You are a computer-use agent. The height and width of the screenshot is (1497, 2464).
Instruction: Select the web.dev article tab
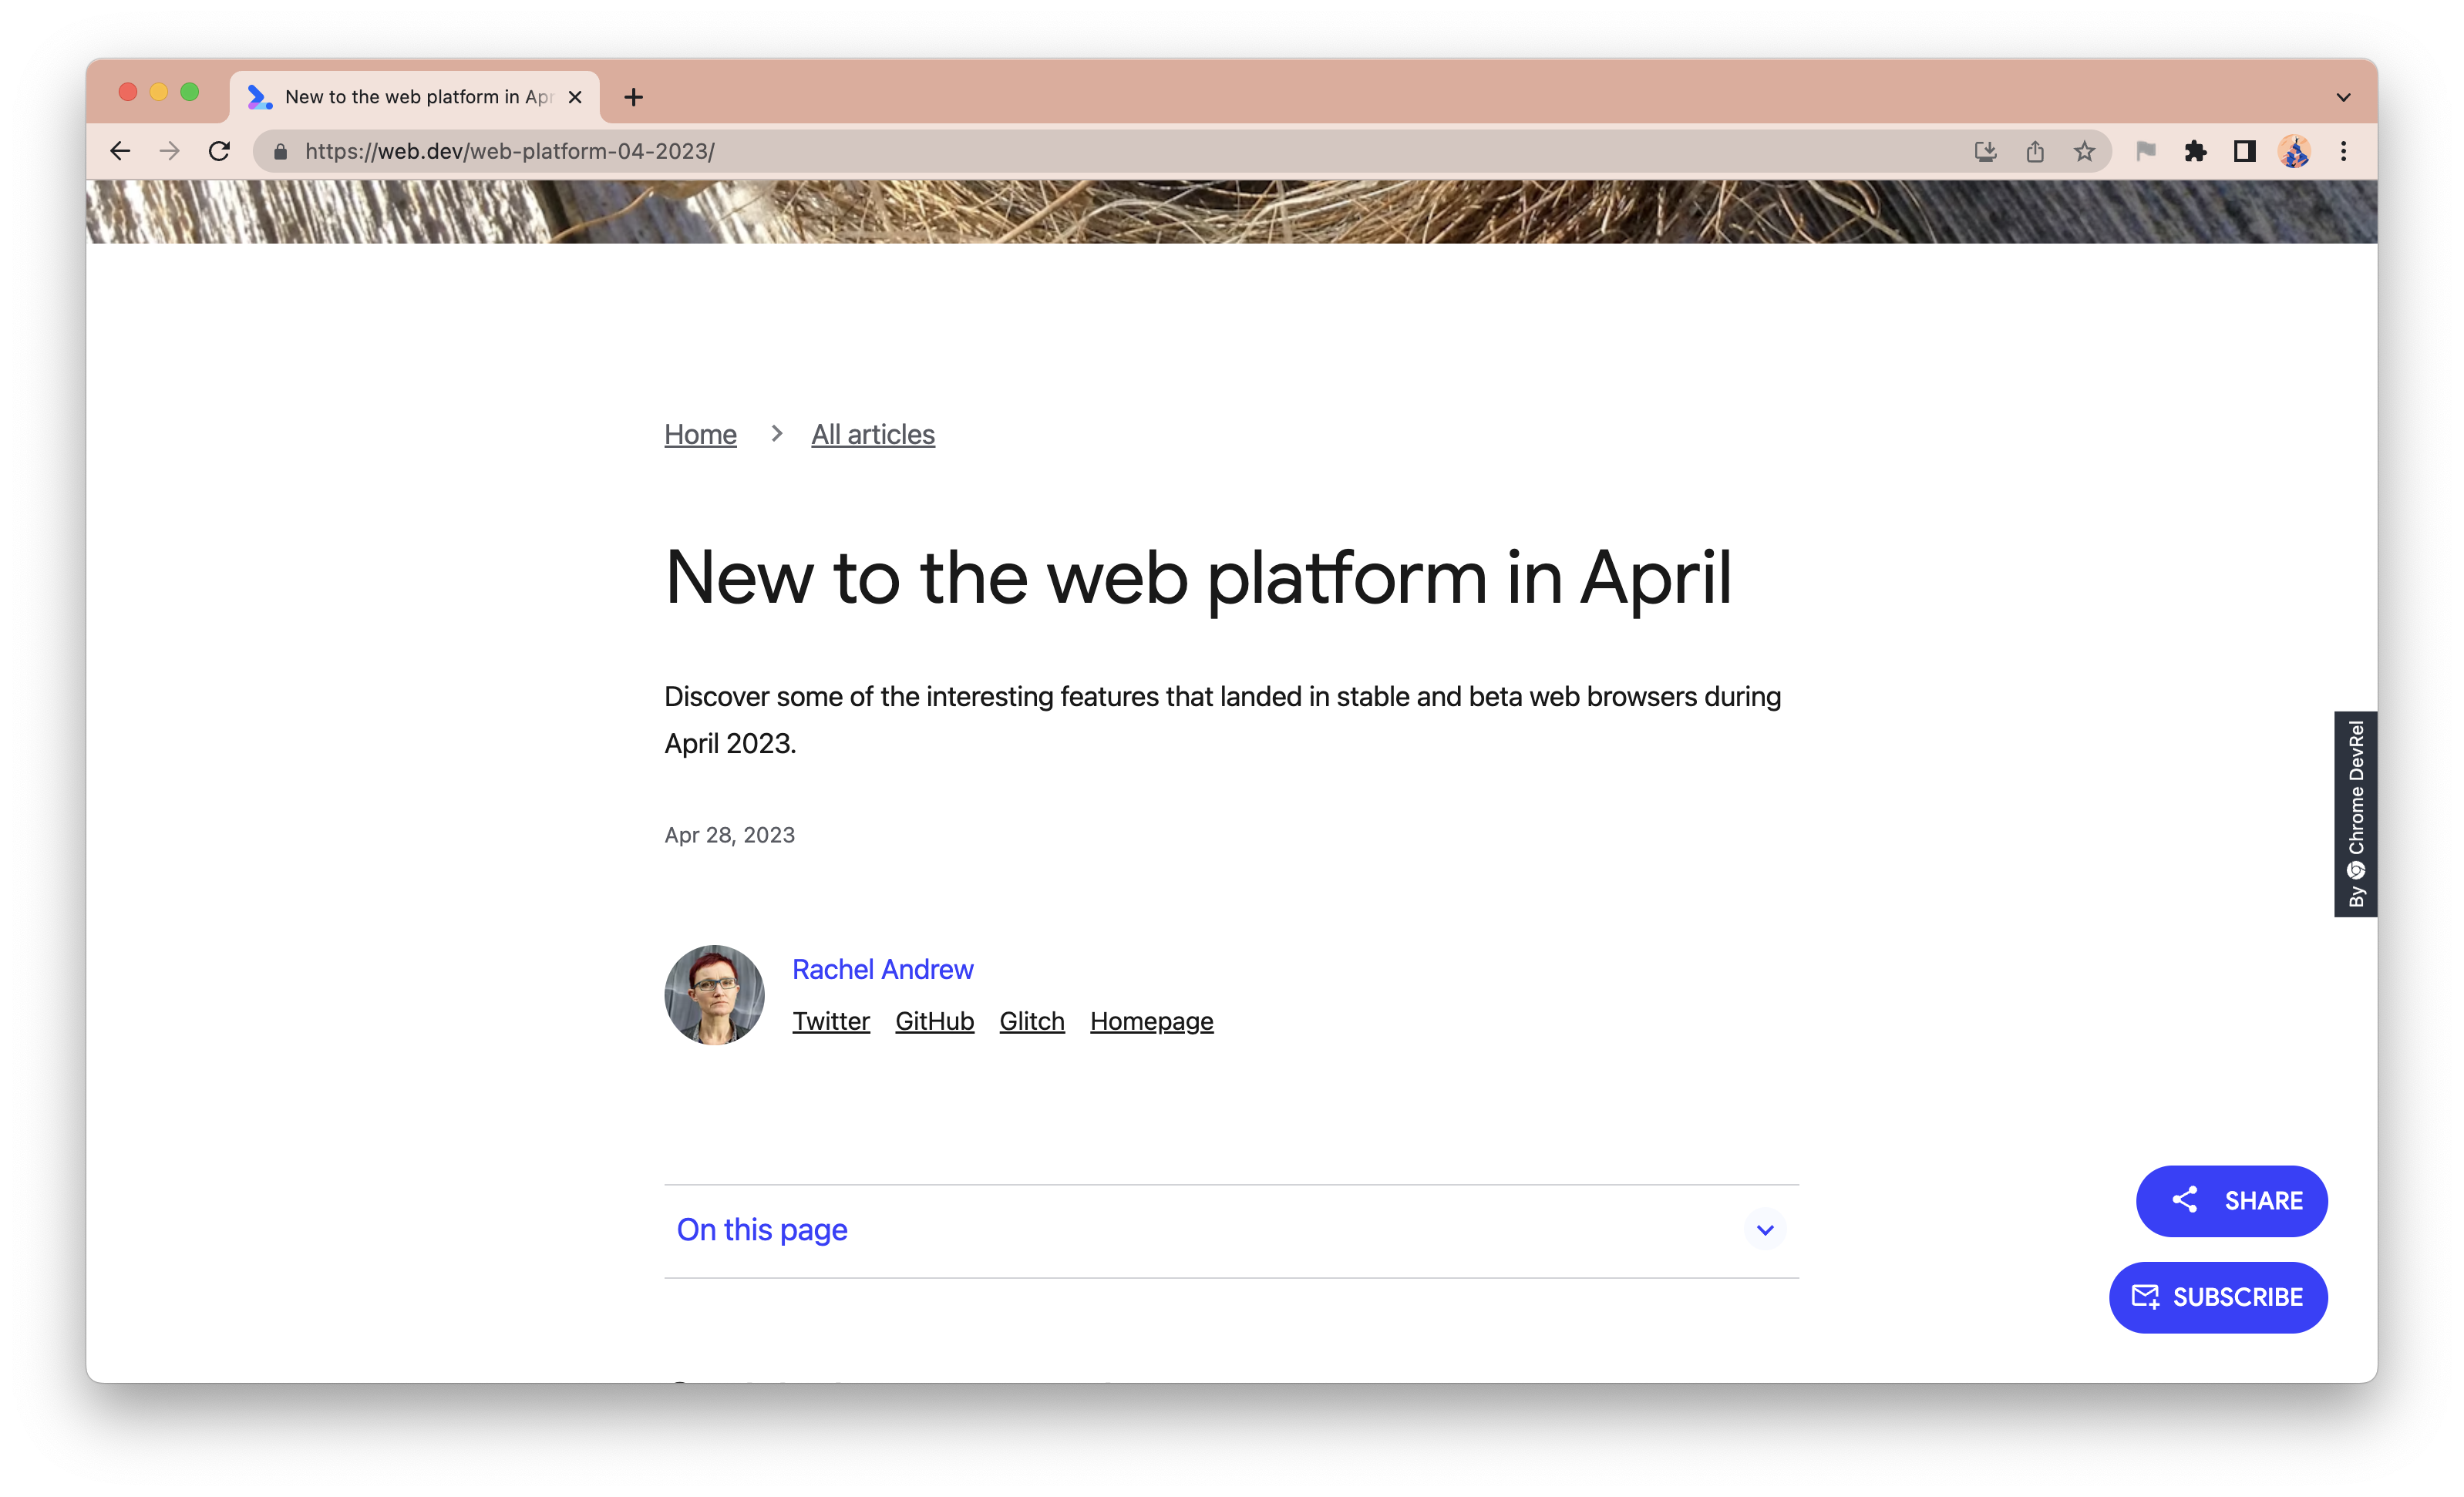410,96
